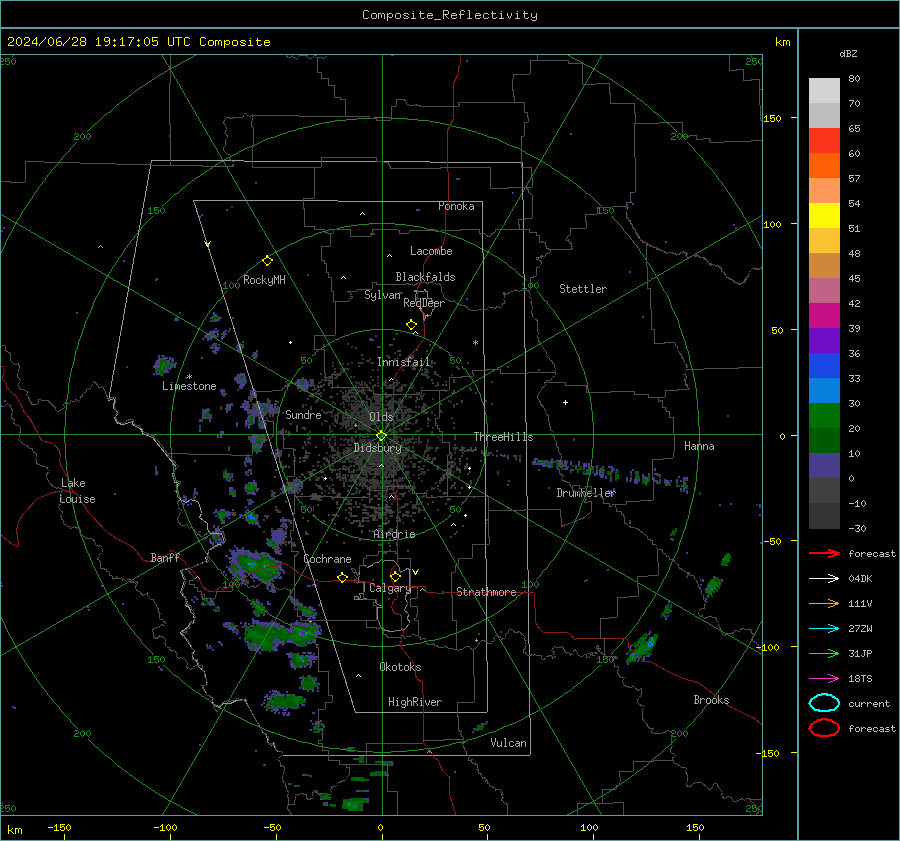The height and width of the screenshot is (841, 900).
Task: Click the storm cell northwest of Brooks
Action: coord(642,648)
